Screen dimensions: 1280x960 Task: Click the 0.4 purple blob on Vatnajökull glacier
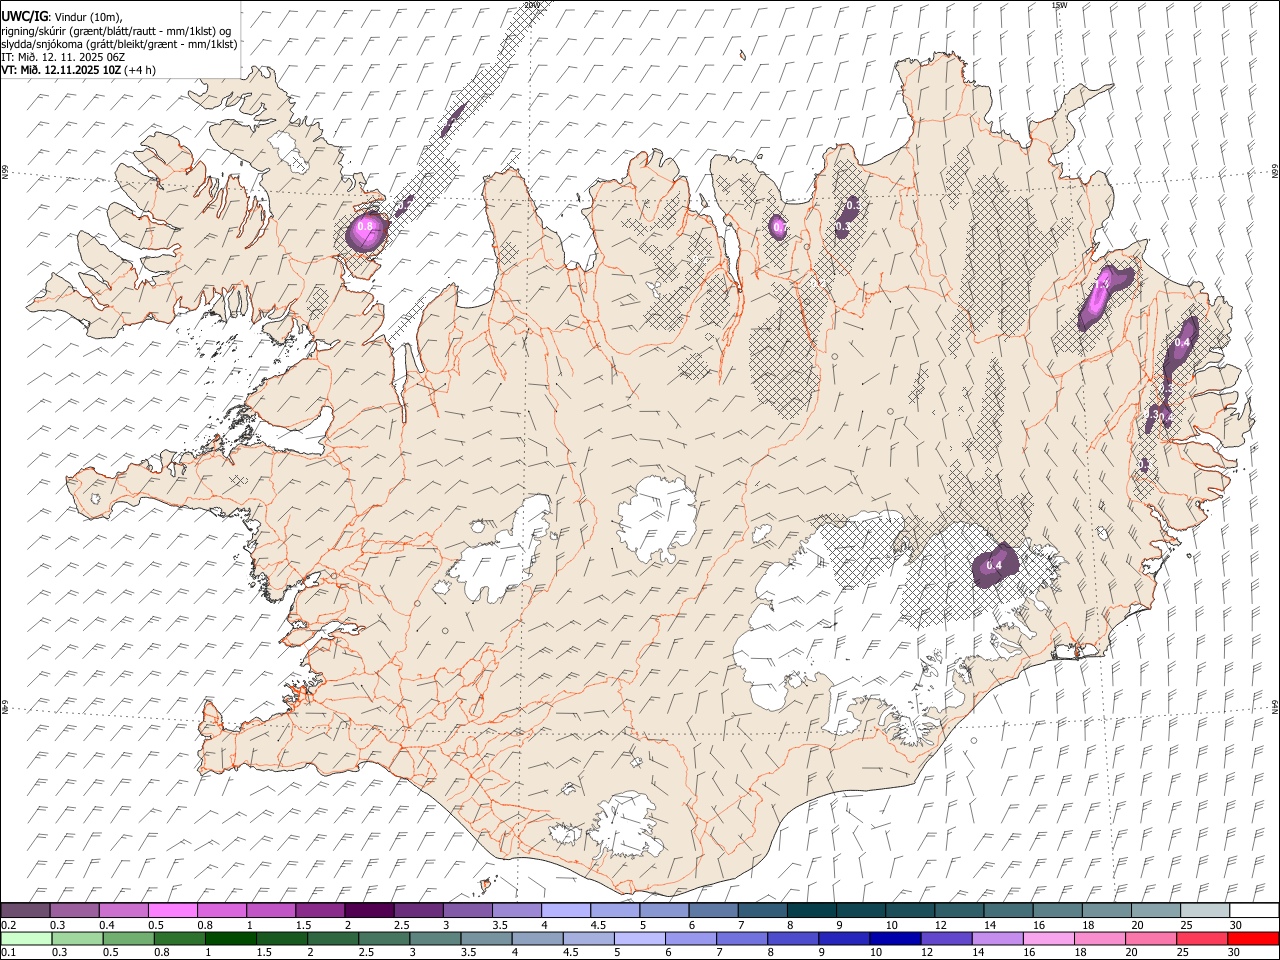coord(995,566)
